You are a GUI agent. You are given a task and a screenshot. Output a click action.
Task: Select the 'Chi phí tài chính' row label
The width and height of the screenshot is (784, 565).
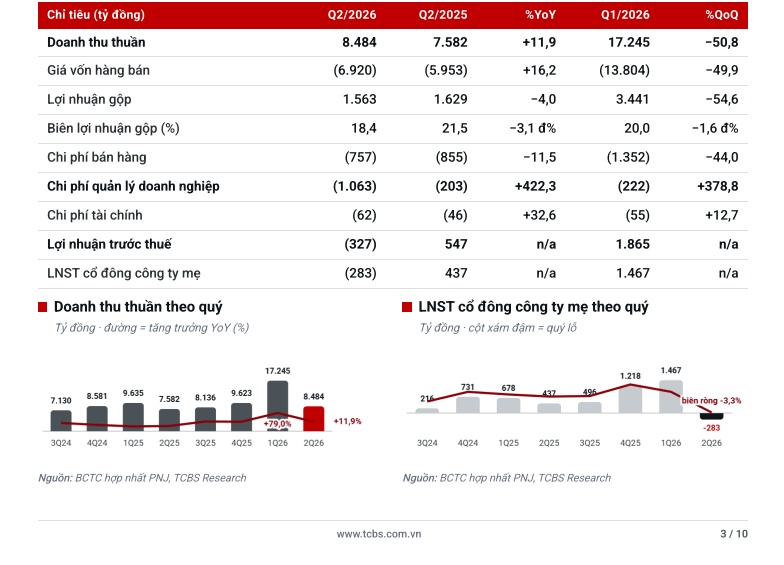[94, 216]
